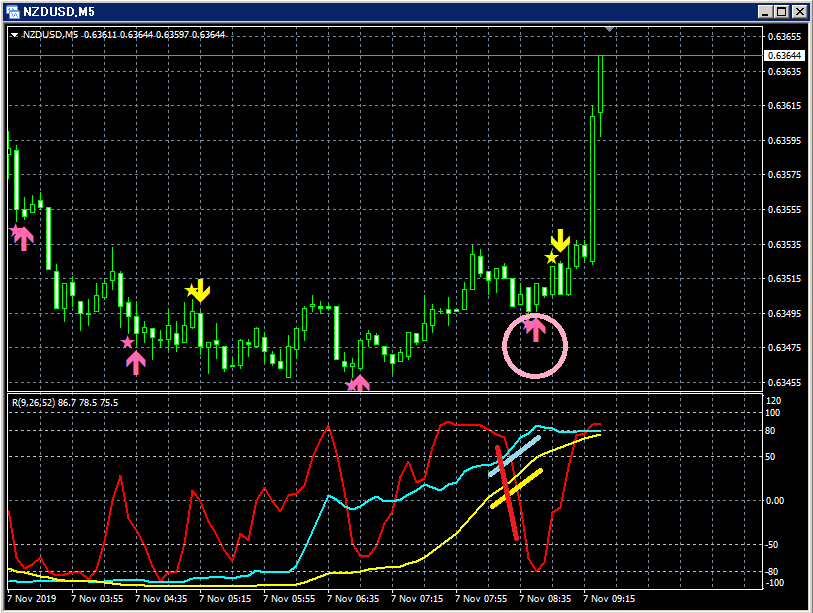Click the yellow down arrow near 7 Nov 05:15
This screenshot has width=813, height=613.
pos(201,291)
